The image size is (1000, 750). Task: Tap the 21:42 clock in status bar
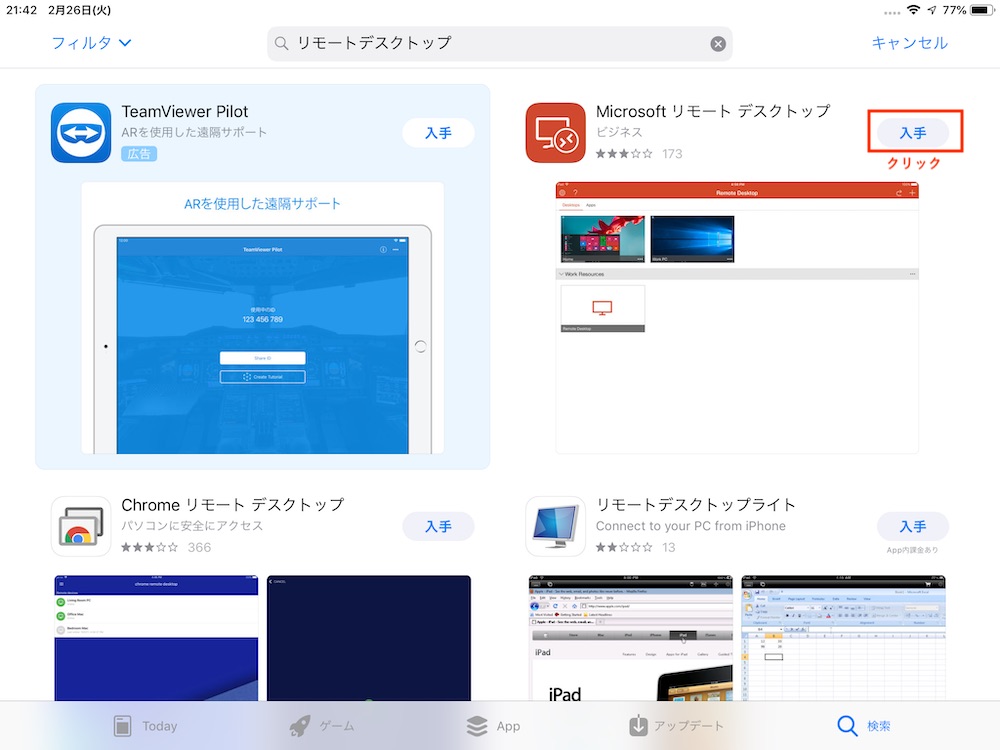pyautogui.click(x=22, y=10)
